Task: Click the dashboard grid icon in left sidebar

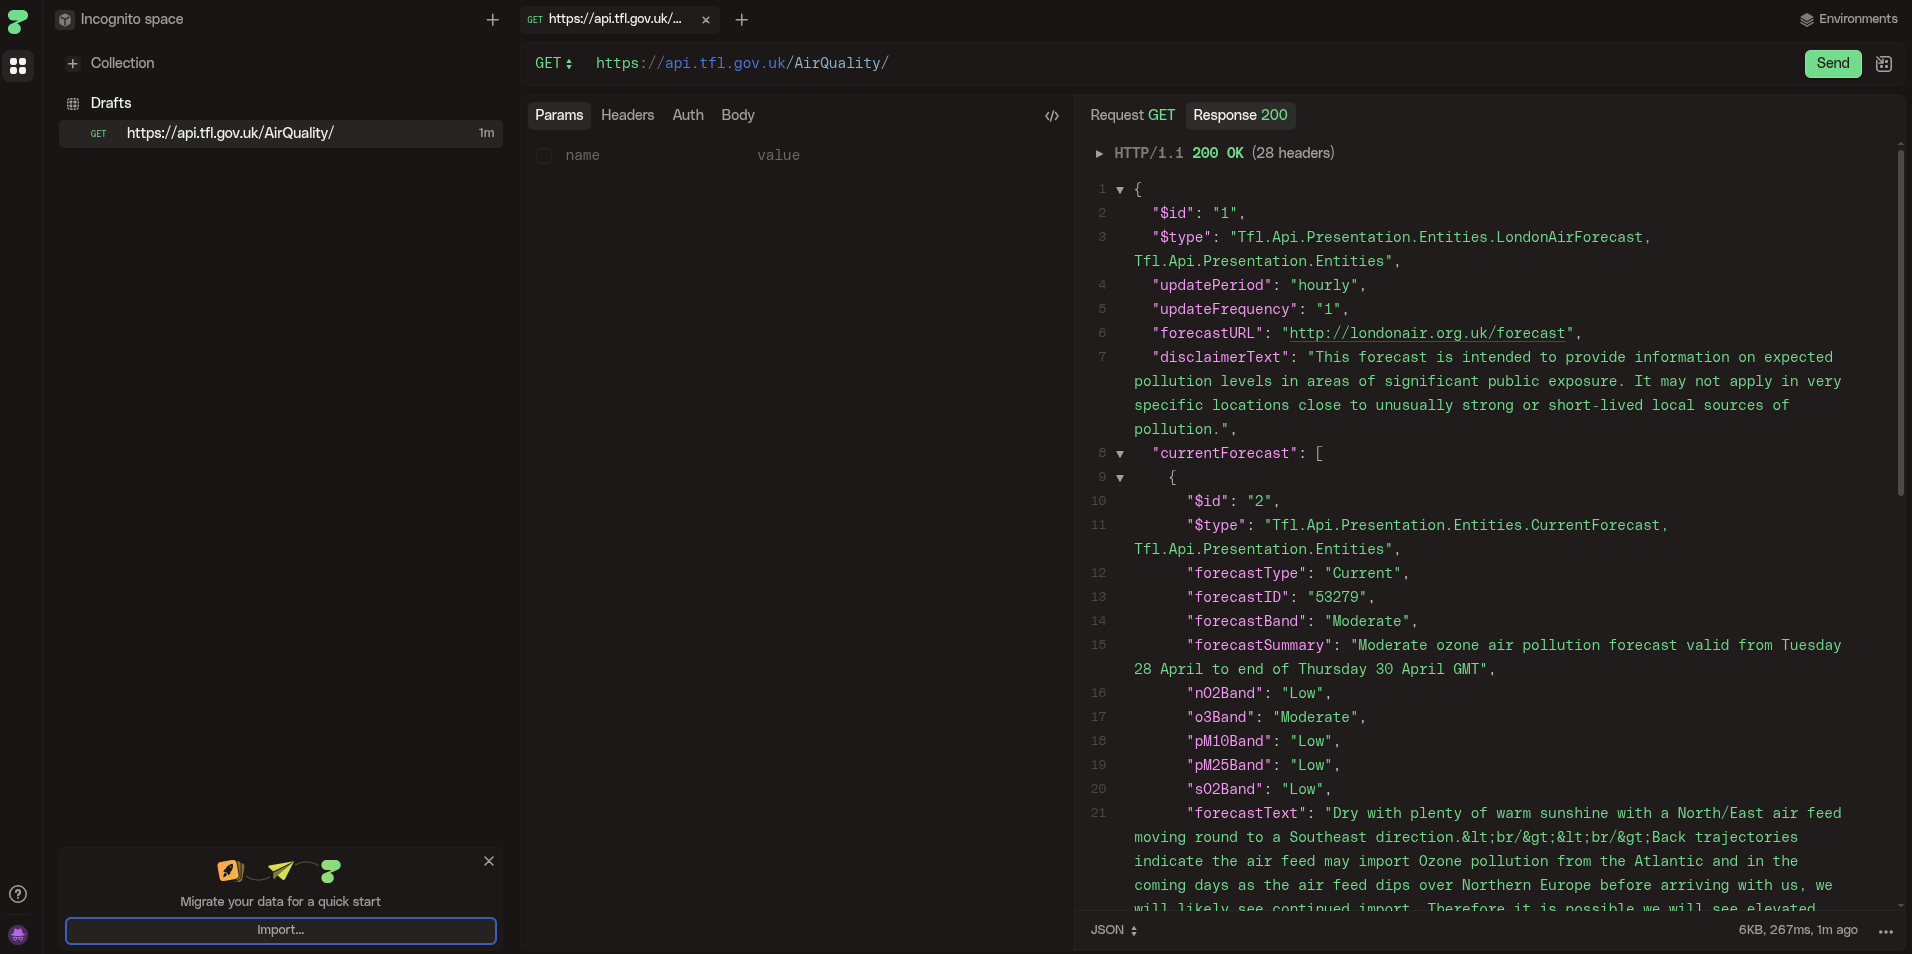Action: 18,66
